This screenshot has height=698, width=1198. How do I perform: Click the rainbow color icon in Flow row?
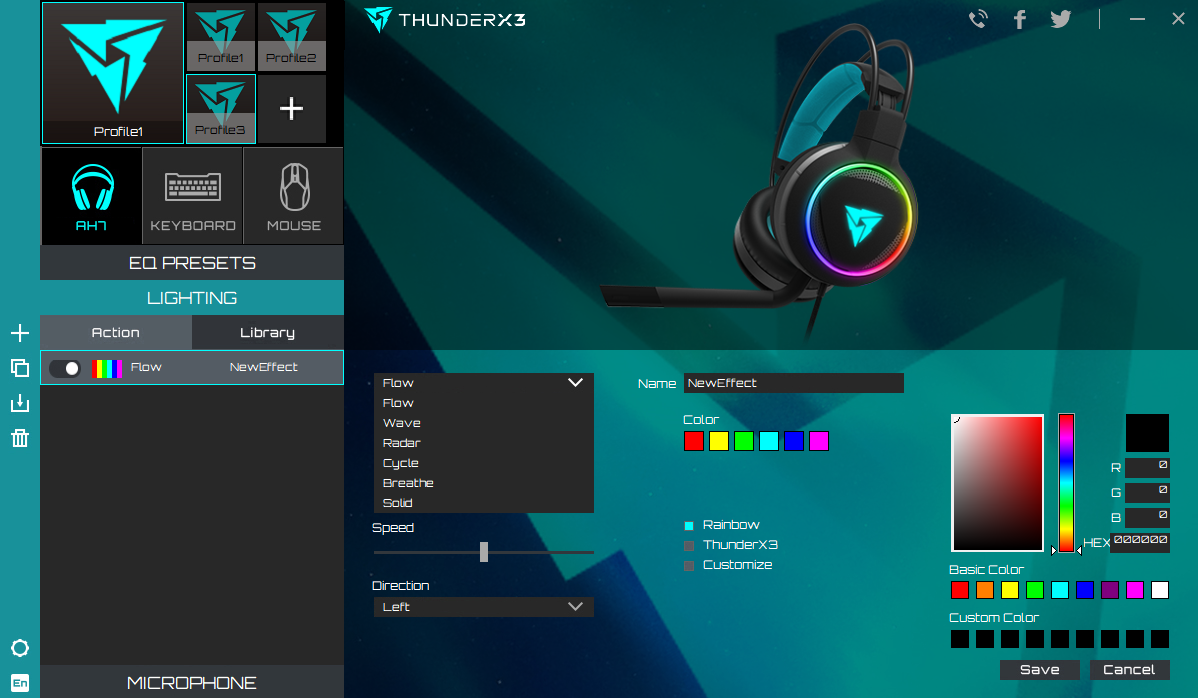click(x=107, y=368)
